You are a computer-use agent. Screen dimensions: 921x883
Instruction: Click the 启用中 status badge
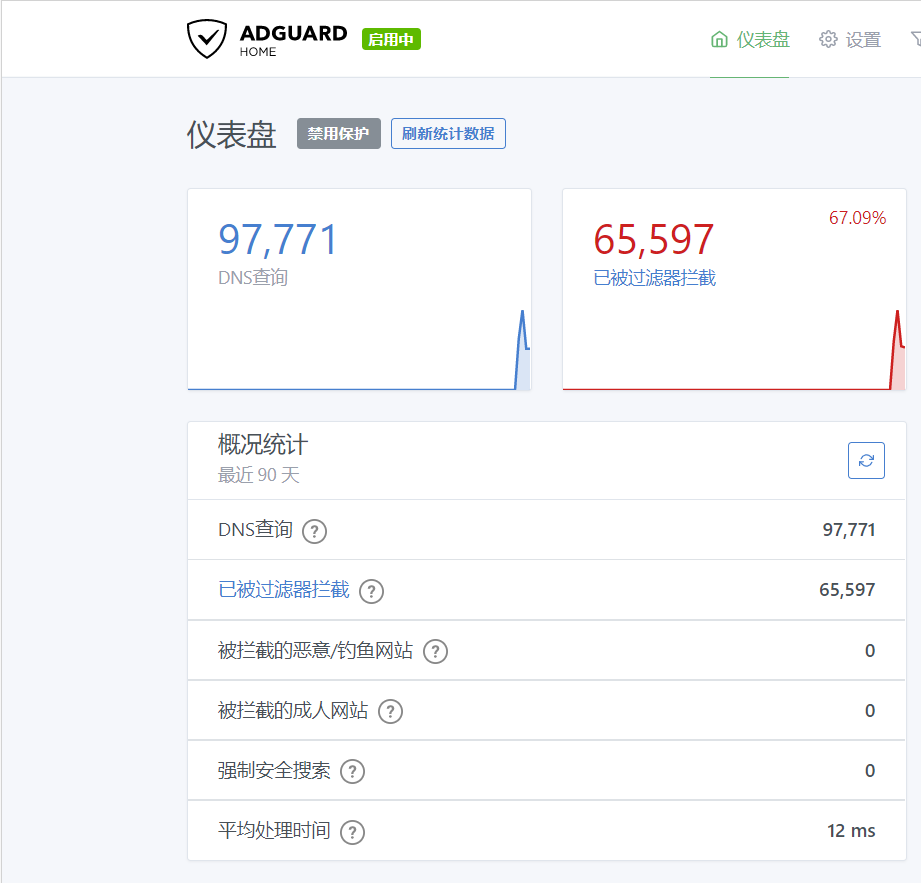(391, 39)
